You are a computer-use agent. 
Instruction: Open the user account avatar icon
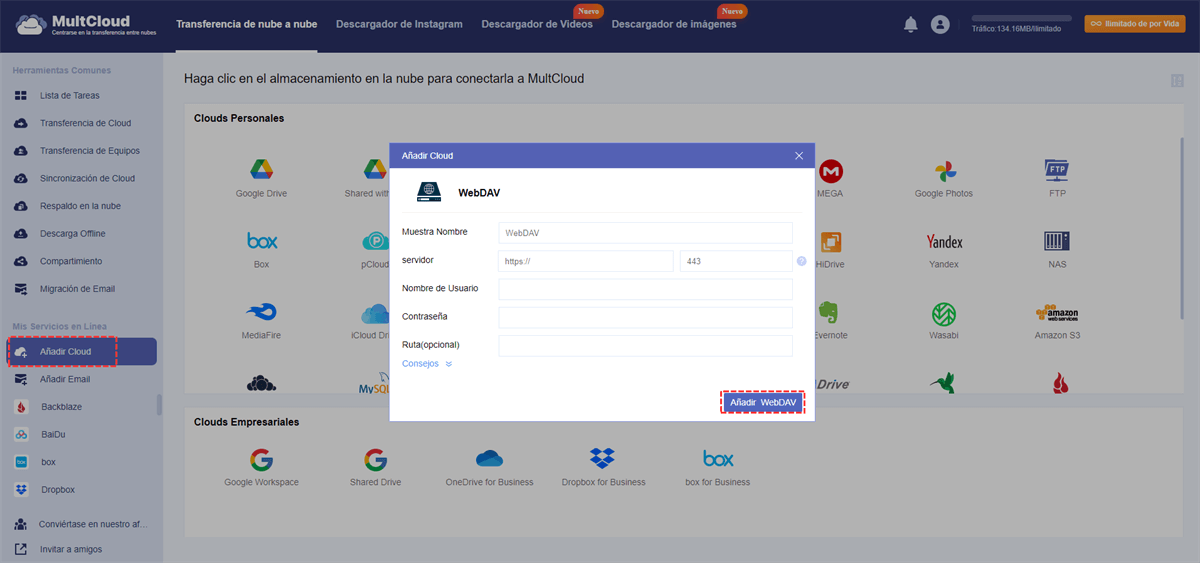(940, 24)
